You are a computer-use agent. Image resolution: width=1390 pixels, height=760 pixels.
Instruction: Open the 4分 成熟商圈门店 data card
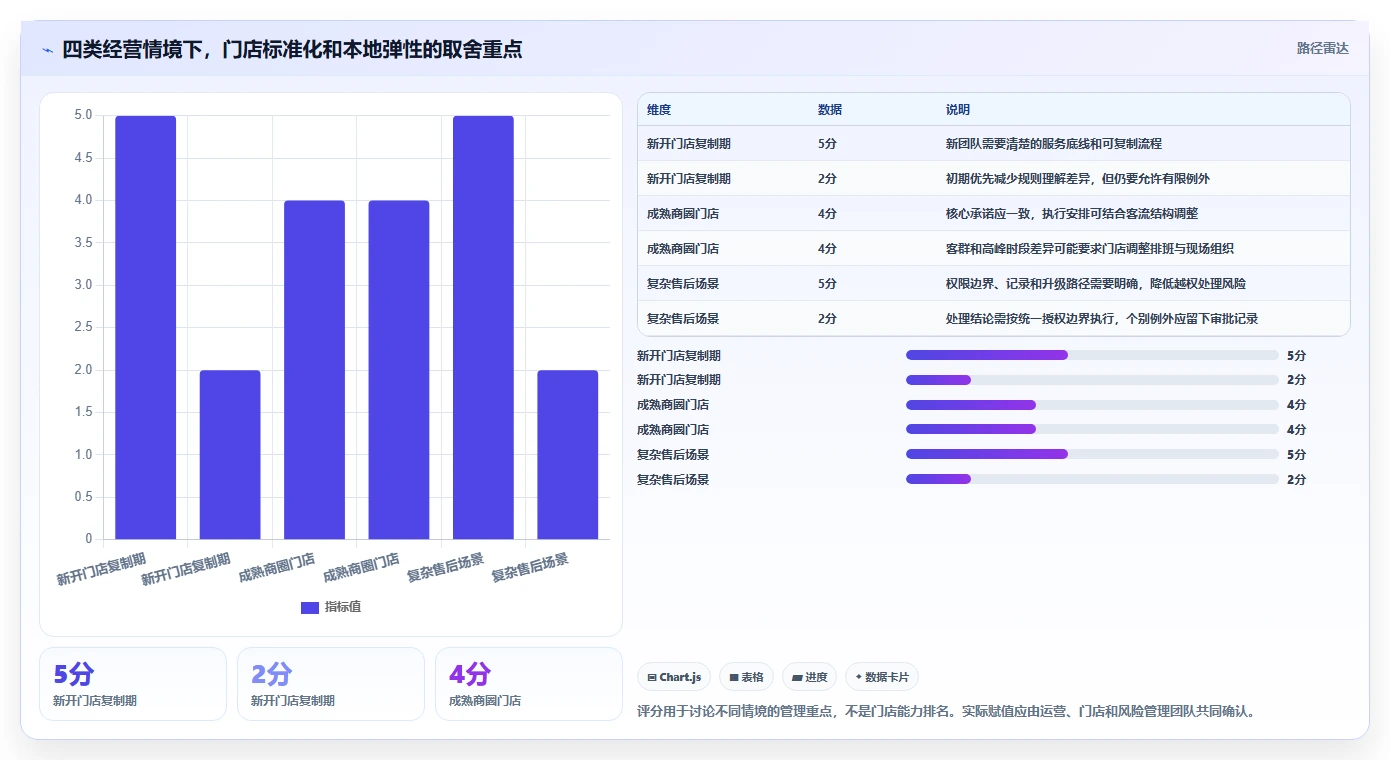(529, 684)
